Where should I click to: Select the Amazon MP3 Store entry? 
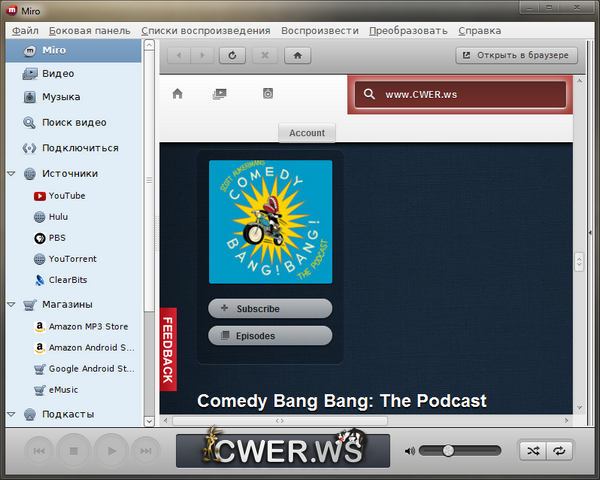tap(88, 326)
